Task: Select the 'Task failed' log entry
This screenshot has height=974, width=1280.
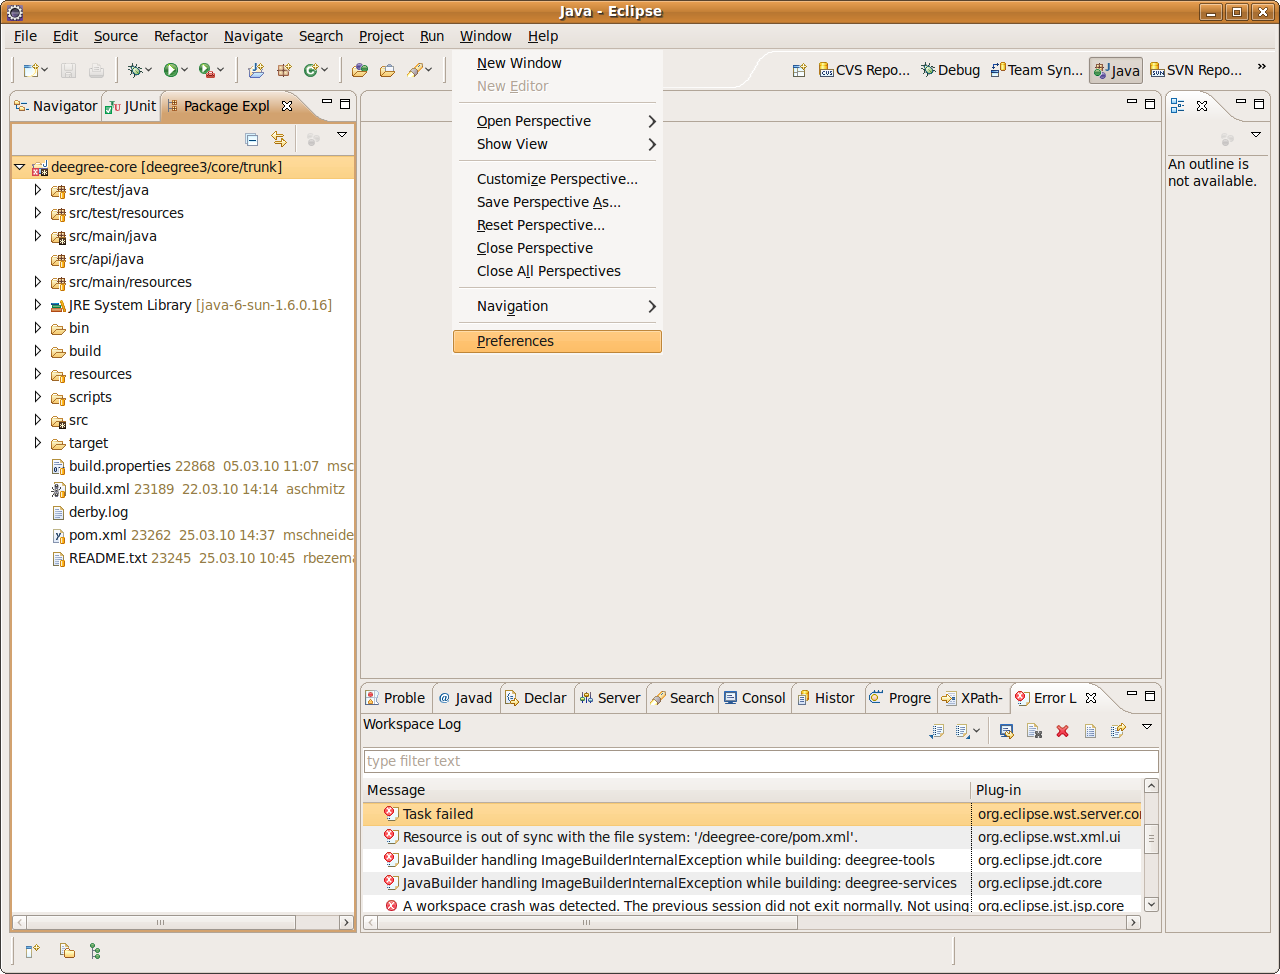Action: coord(753,814)
